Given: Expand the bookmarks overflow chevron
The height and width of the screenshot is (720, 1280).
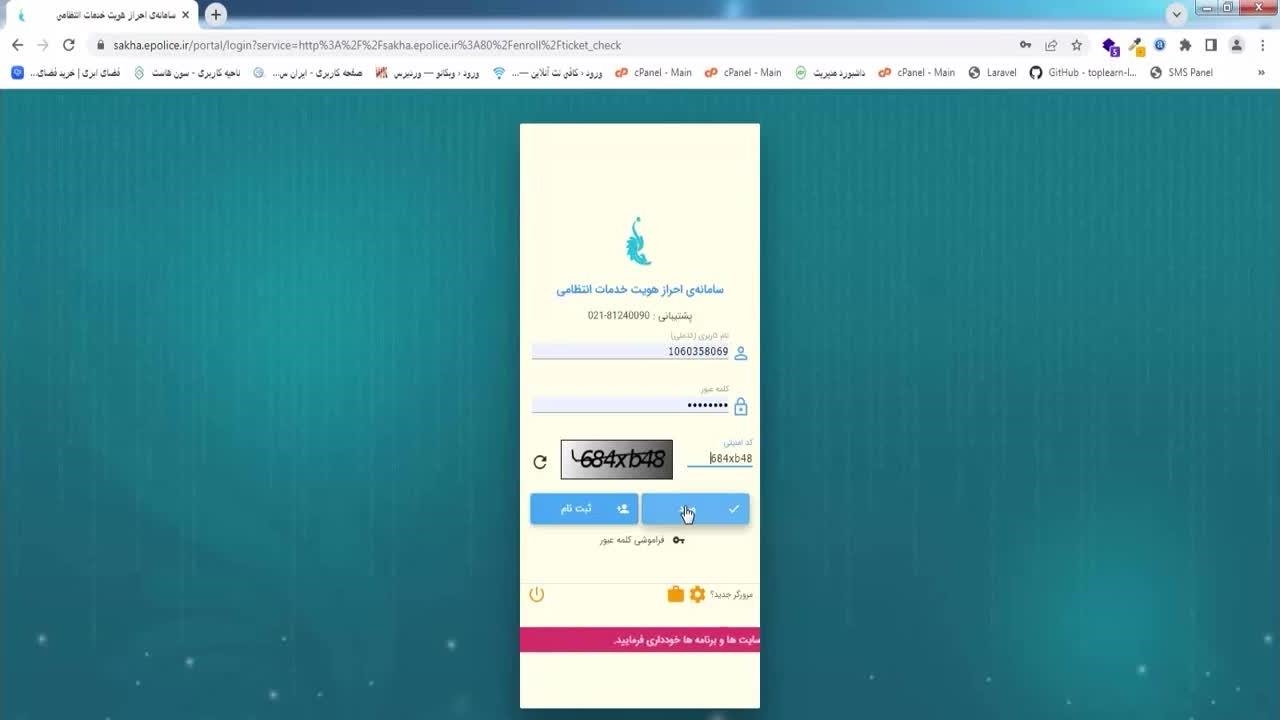Looking at the screenshot, I should click(1261, 73).
